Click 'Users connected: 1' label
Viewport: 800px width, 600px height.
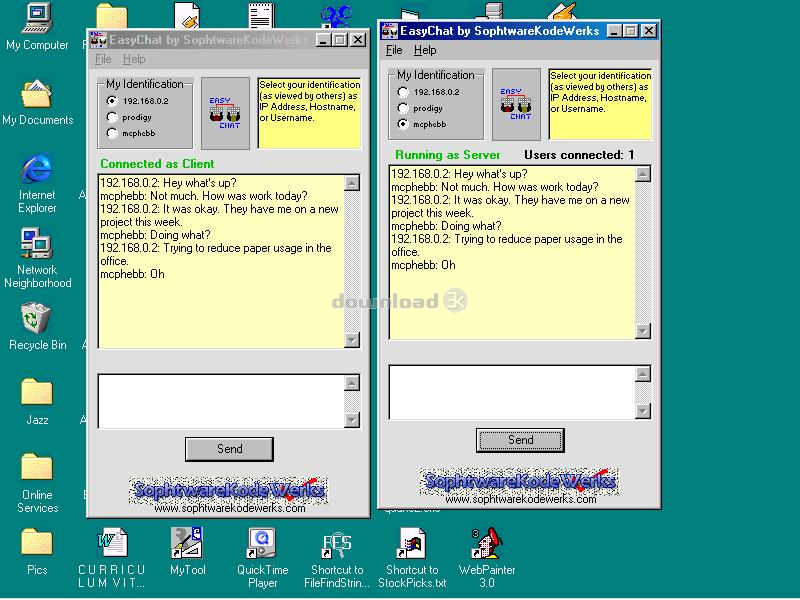(x=579, y=155)
